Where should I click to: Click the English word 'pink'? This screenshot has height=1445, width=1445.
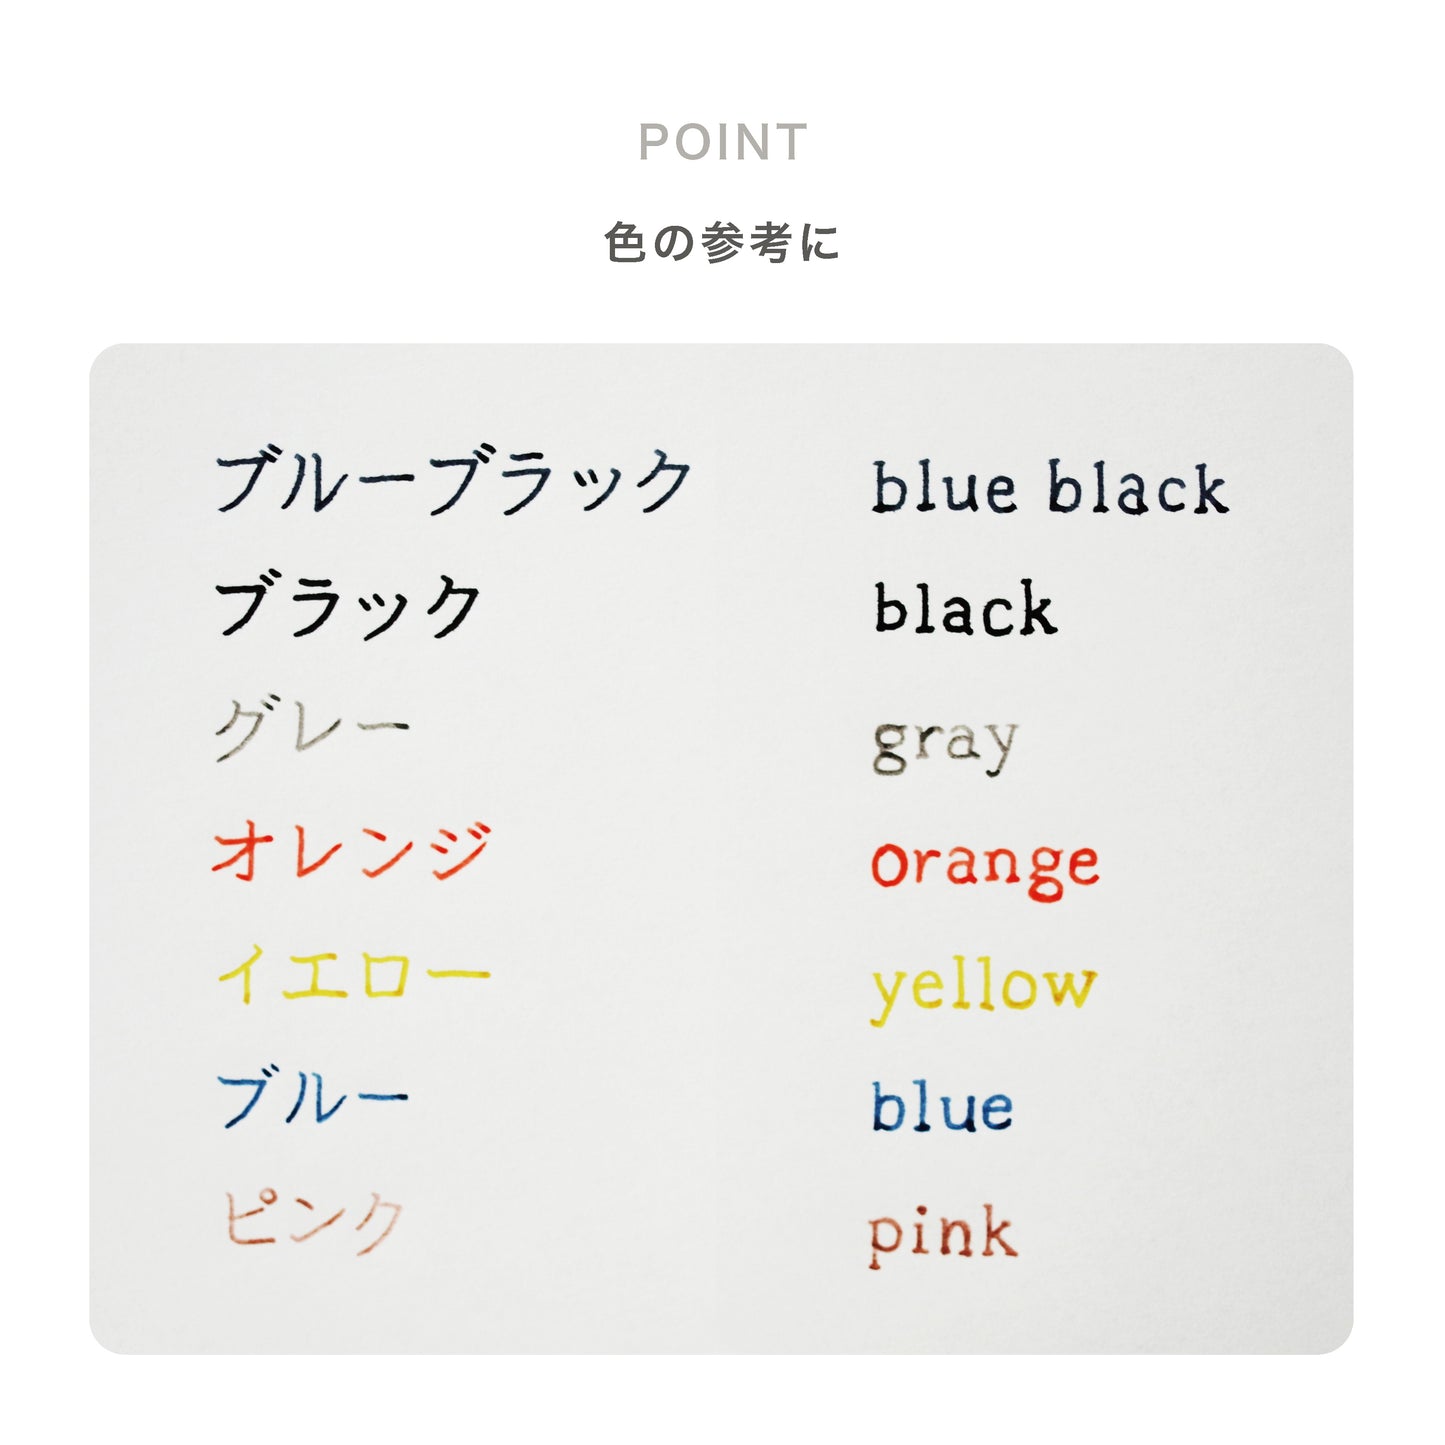(x=942, y=1234)
